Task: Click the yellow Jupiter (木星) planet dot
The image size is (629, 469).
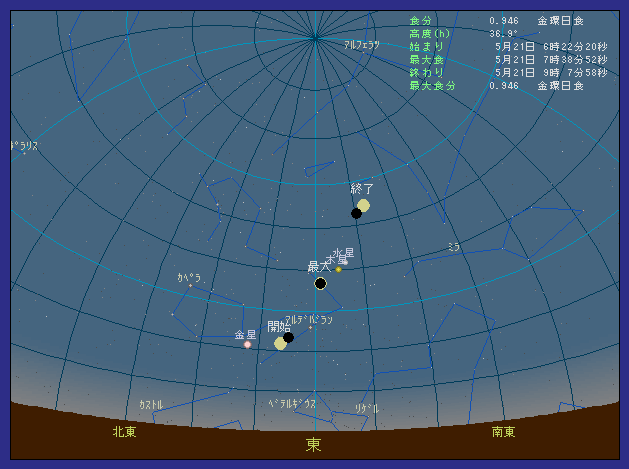Action: click(338, 269)
